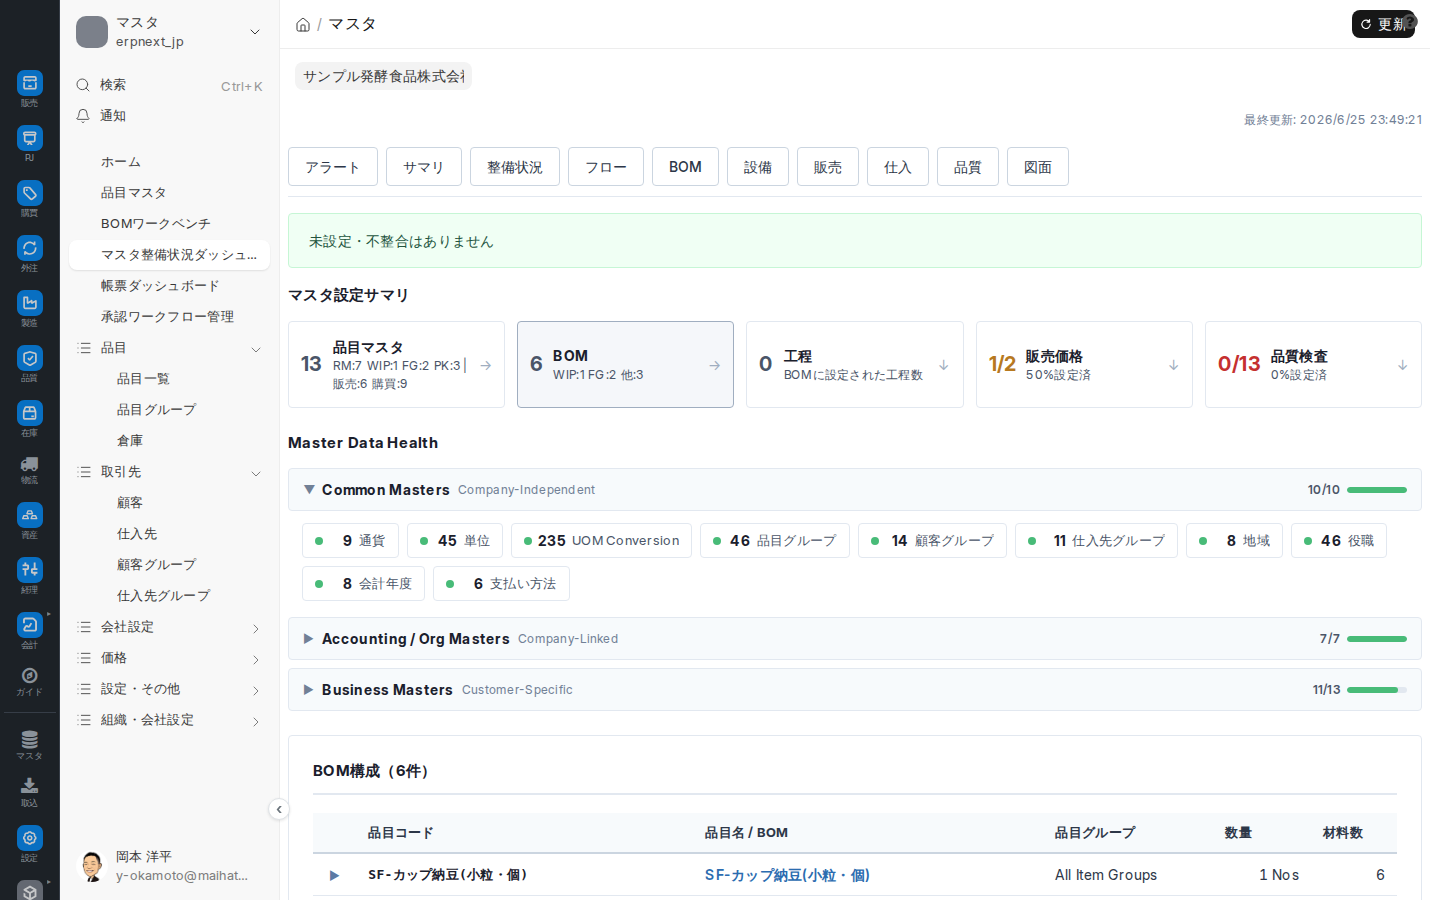Collapse the sidebar with the chevron button
Screen dimensions: 1440x900
click(279, 809)
